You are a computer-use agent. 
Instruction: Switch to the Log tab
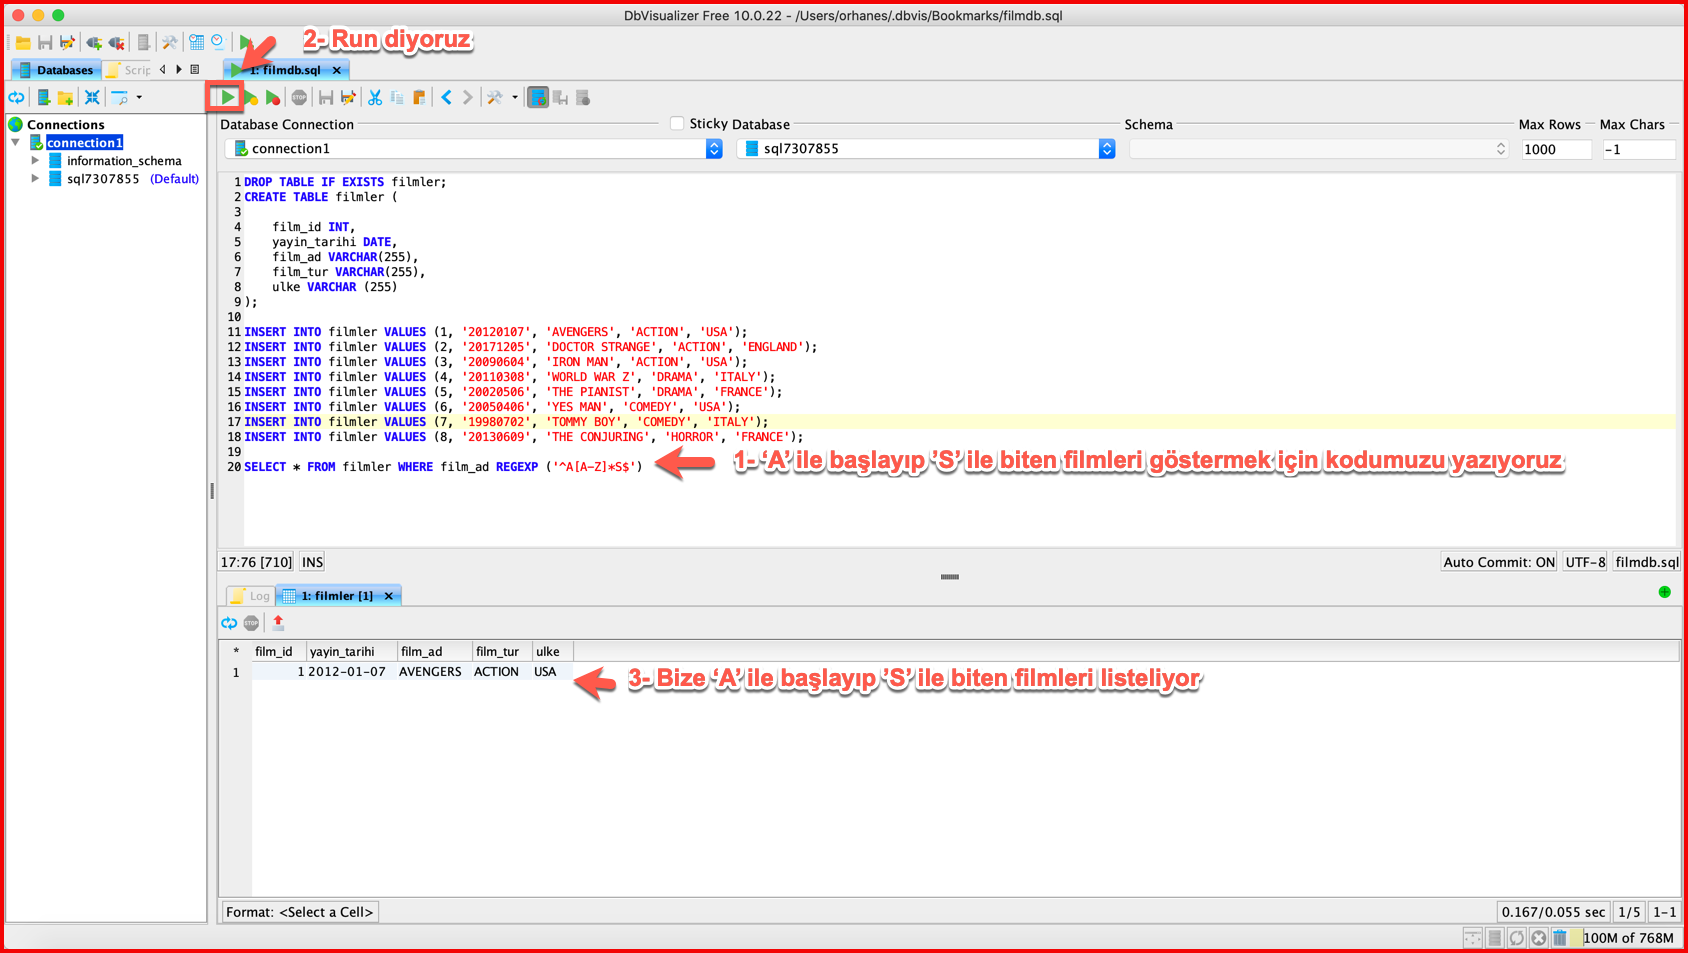(251, 596)
